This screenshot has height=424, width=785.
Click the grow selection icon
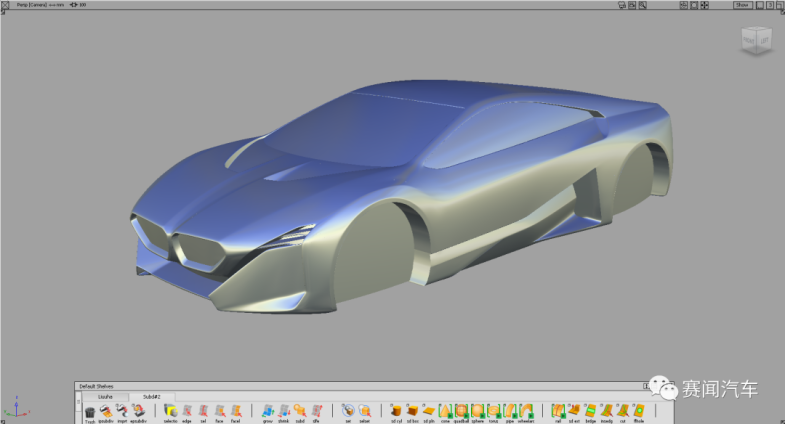(x=268, y=411)
